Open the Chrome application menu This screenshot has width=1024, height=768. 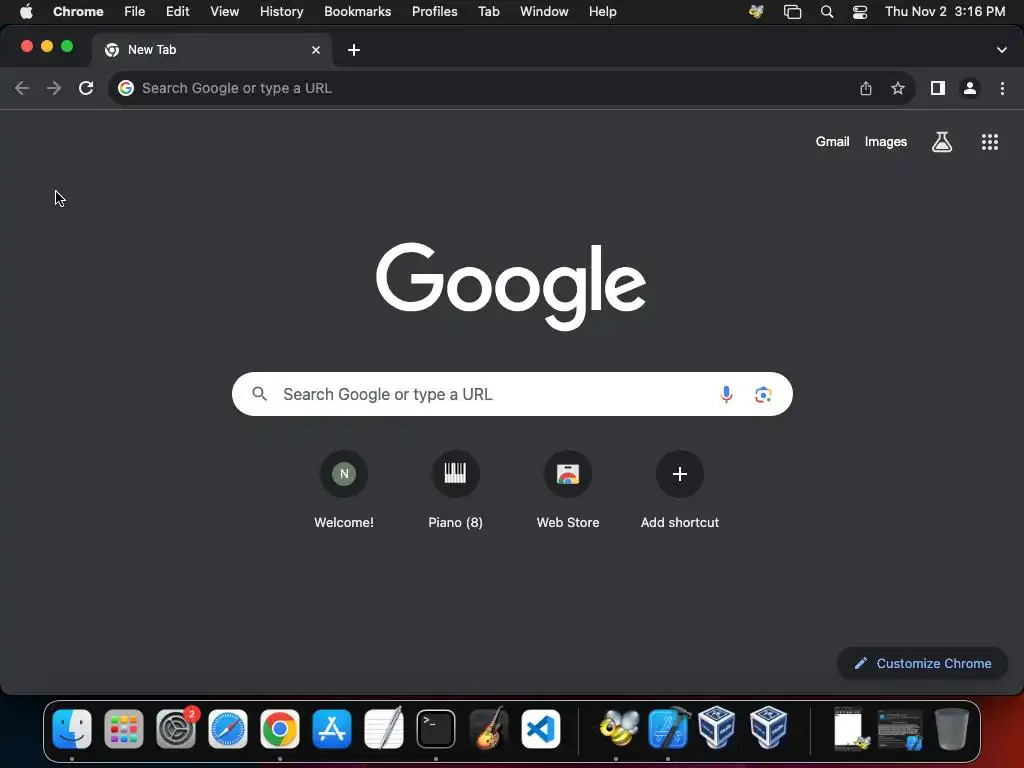[78, 12]
